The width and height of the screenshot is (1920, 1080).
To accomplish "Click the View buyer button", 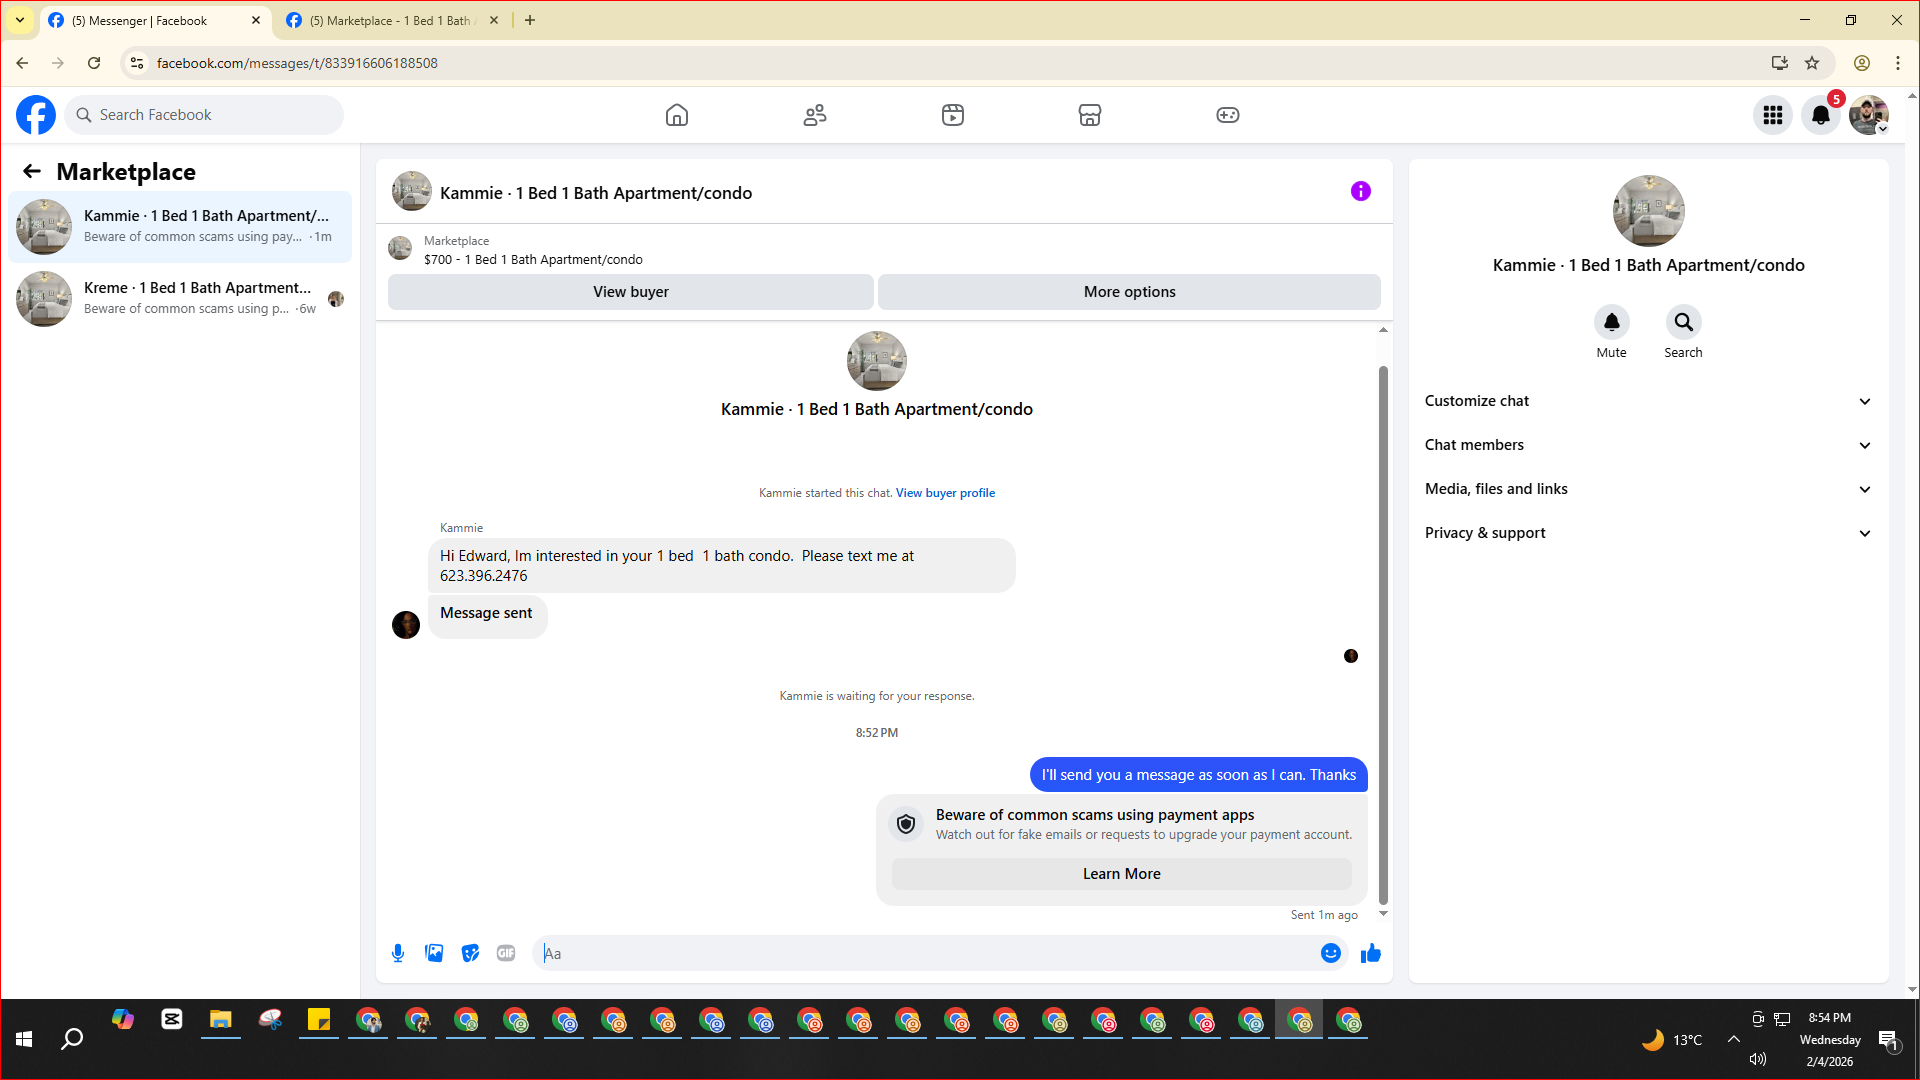I will point(630,292).
